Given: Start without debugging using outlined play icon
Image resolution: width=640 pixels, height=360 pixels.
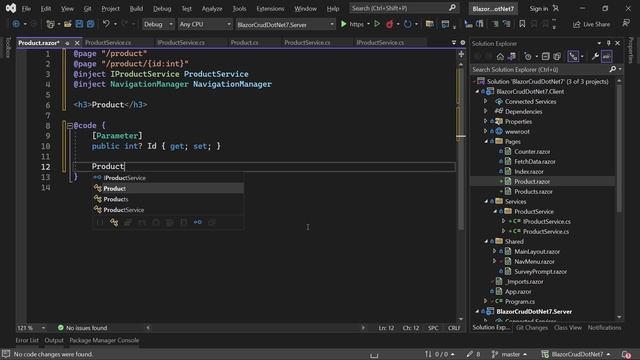Looking at the screenshot, I should [377, 24].
